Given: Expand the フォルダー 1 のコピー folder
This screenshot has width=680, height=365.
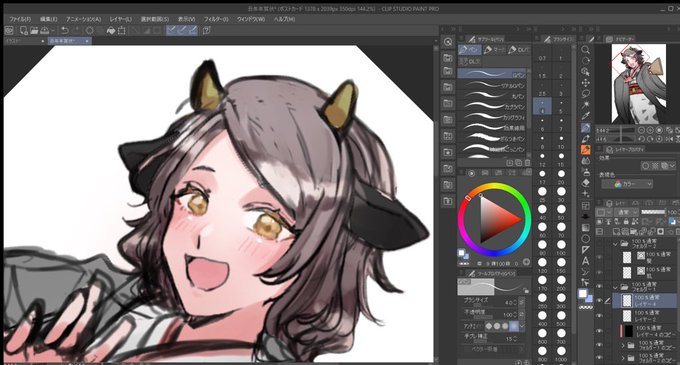Looking at the screenshot, I should pos(623,345).
